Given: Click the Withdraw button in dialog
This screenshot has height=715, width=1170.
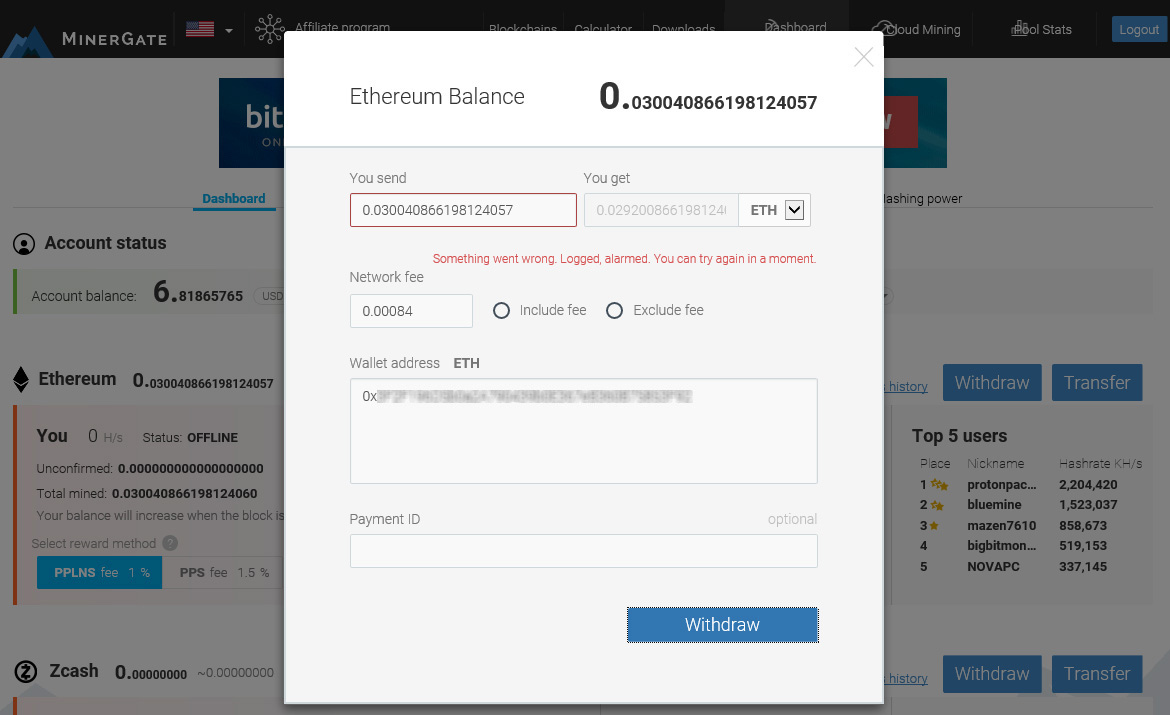Looking at the screenshot, I should (722, 625).
